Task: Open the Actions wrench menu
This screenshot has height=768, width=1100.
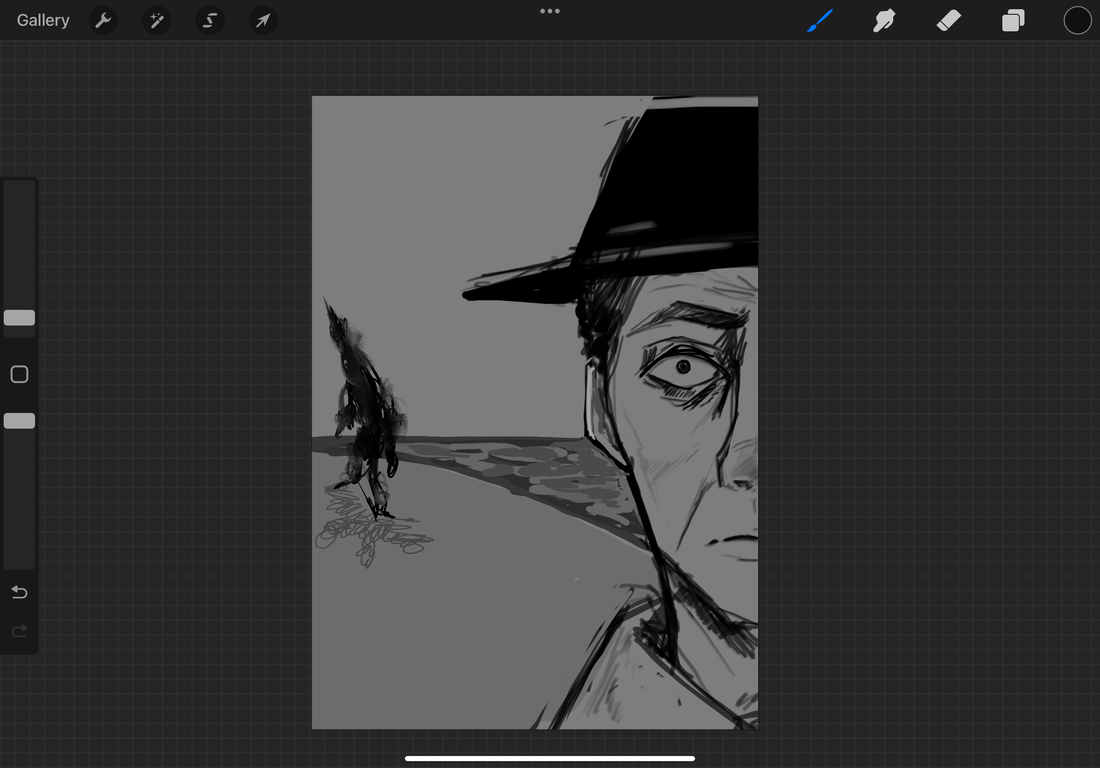Action: pos(103,20)
